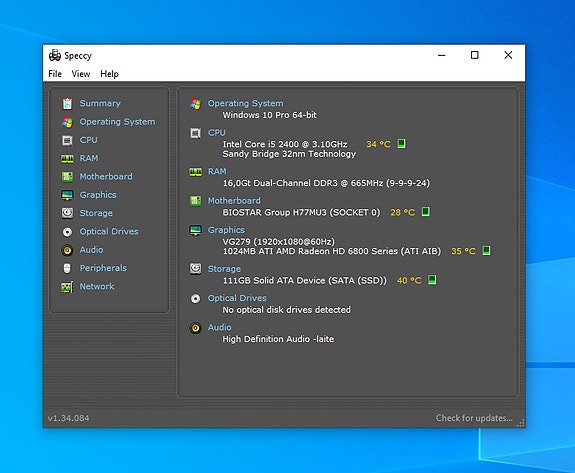The height and width of the screenshot is (473, 575).
Task: Click the CPU chip icon in sidebar
Action: click(67, 140)
